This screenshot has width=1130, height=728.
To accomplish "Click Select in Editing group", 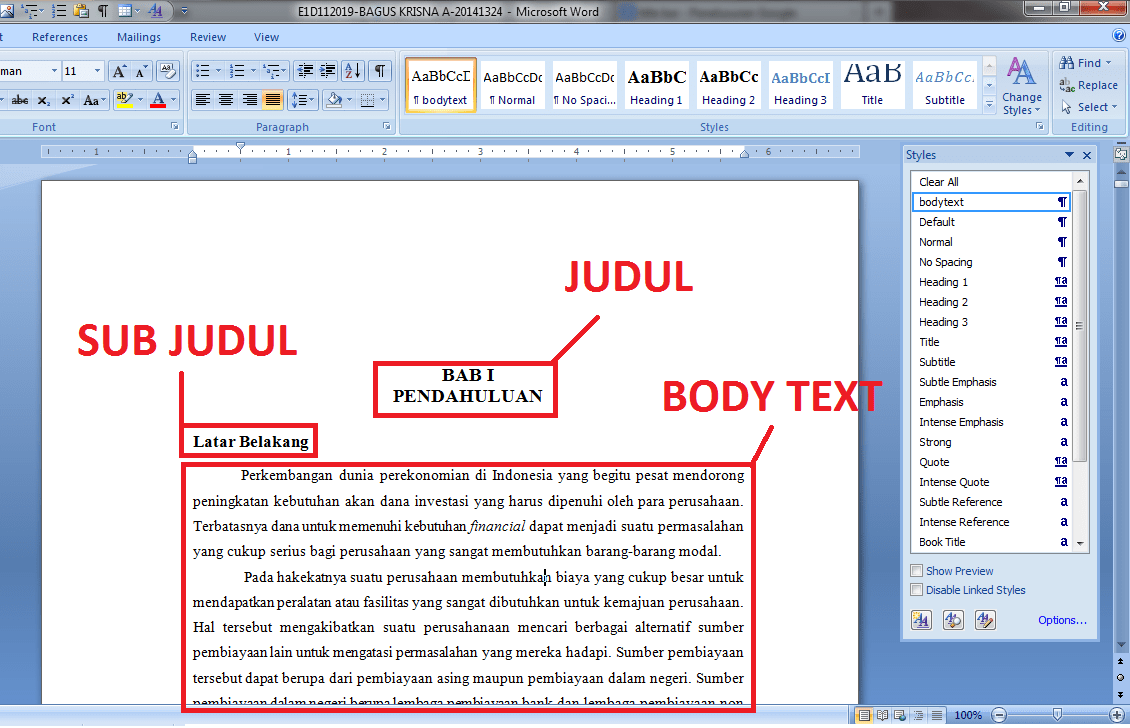I will pos(1088,107).
